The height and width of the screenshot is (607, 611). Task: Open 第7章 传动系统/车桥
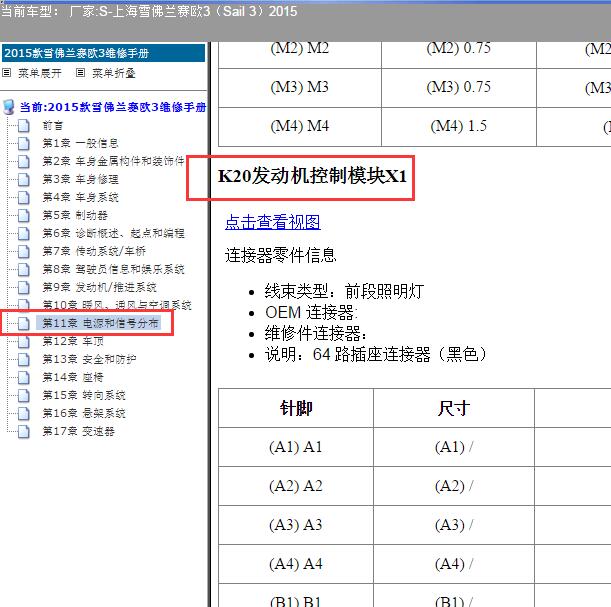[x=94, y=251]
